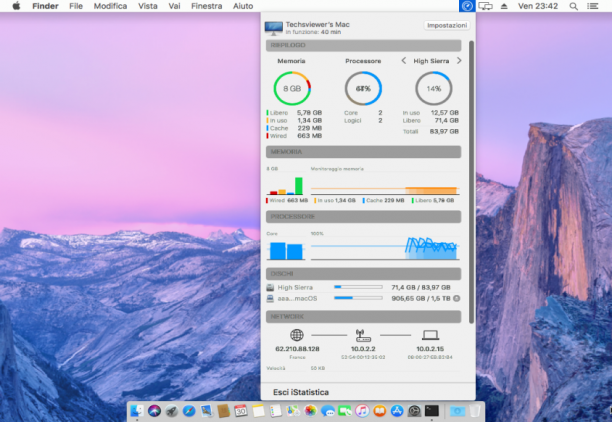Open the Modifica menu
The height and width of the screenshot is (422, 612).
tap(110, 6)
